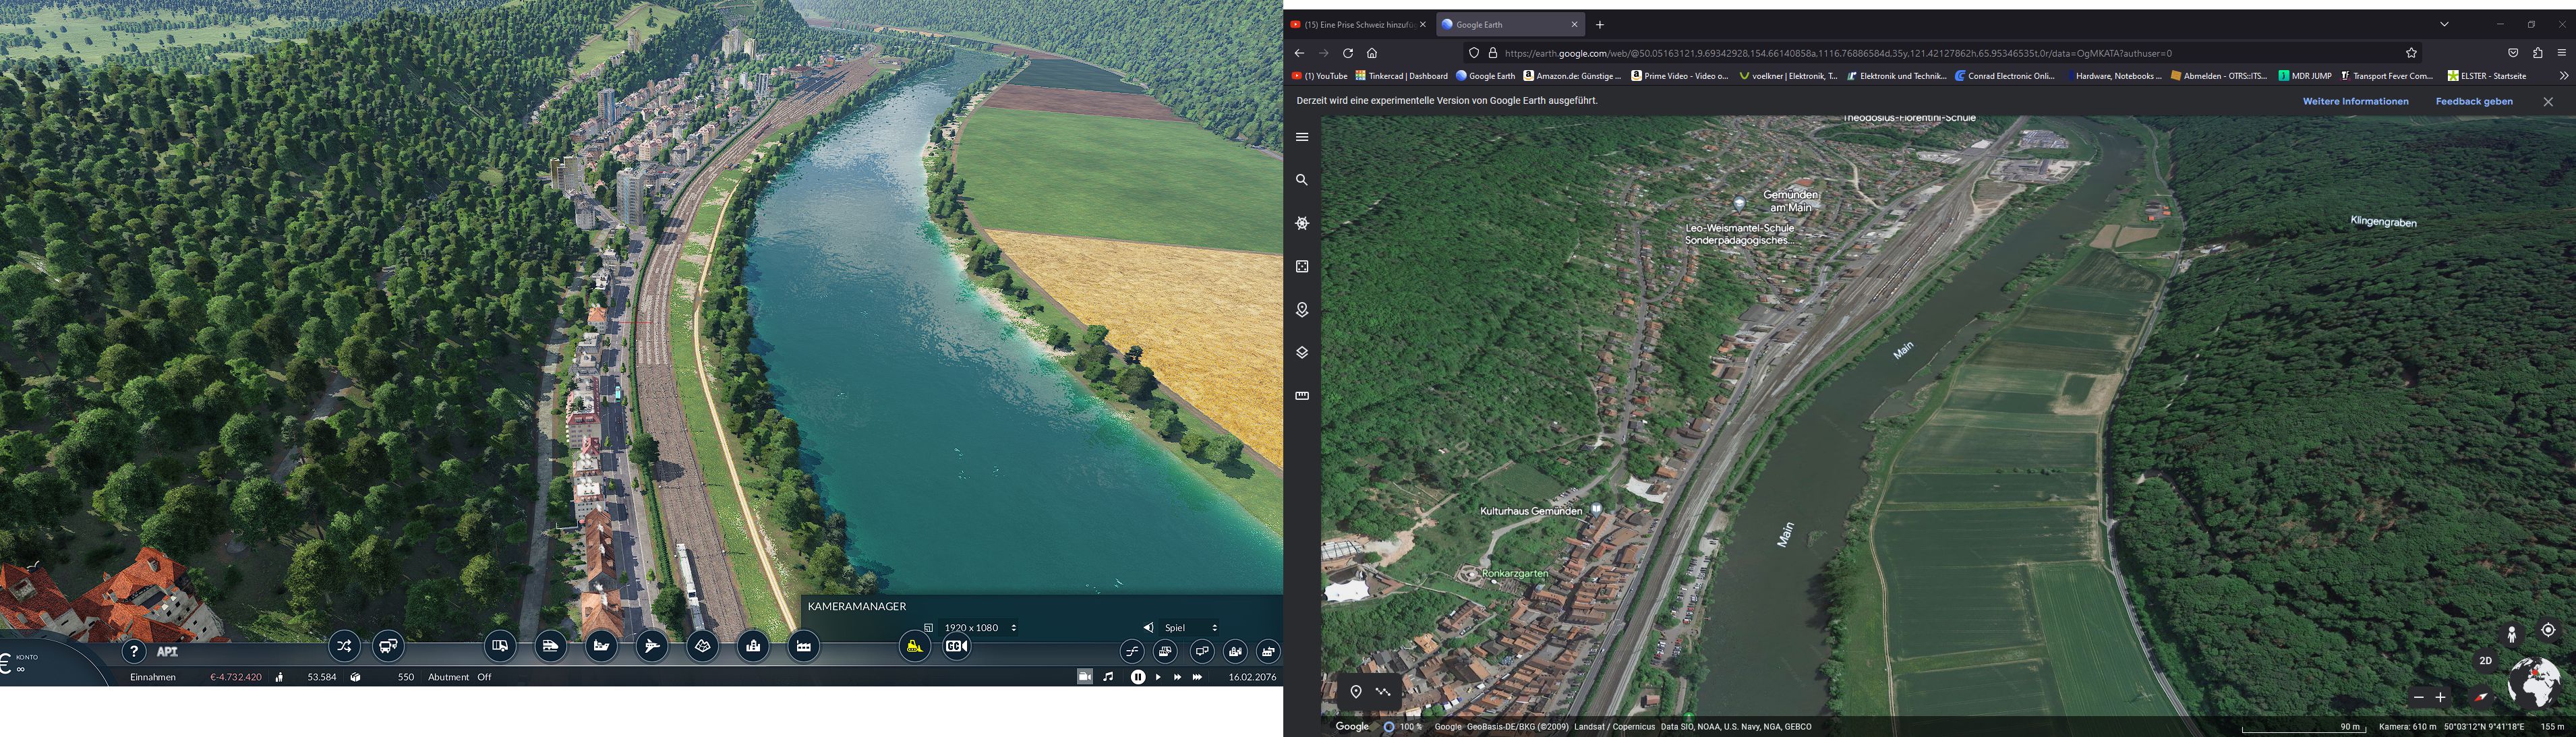
Task: Click the I'm Feeling Lucky dice icon
Action: coord(1302,267)
